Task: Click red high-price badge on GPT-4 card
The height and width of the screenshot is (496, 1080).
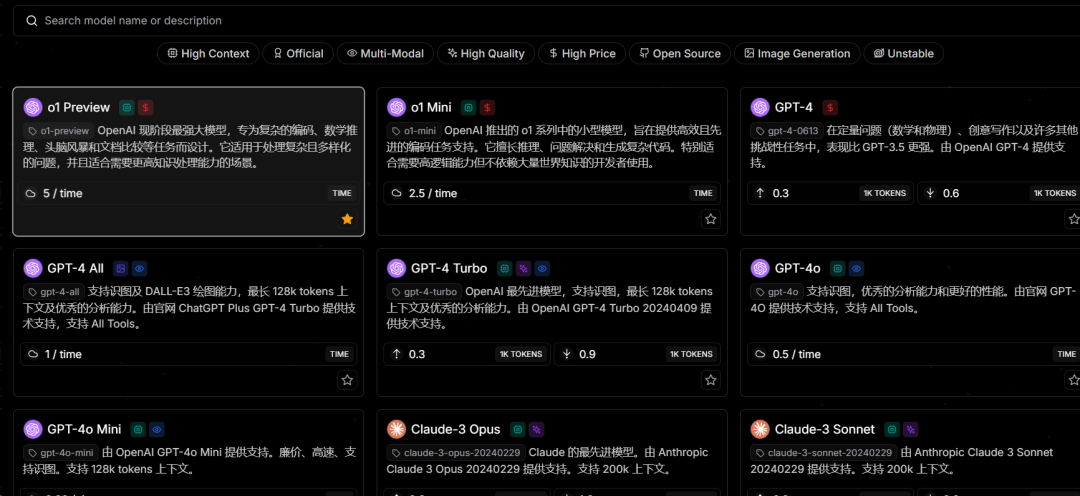Action: 830,107
